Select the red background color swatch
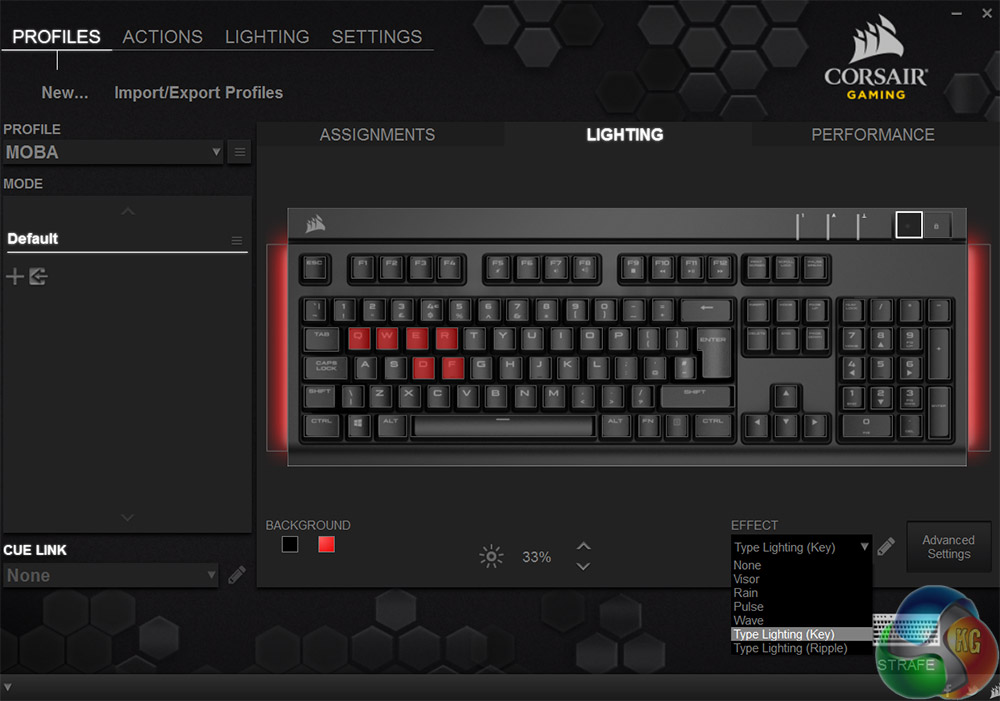Viewport: 1000px width, 701px height. 326,544
